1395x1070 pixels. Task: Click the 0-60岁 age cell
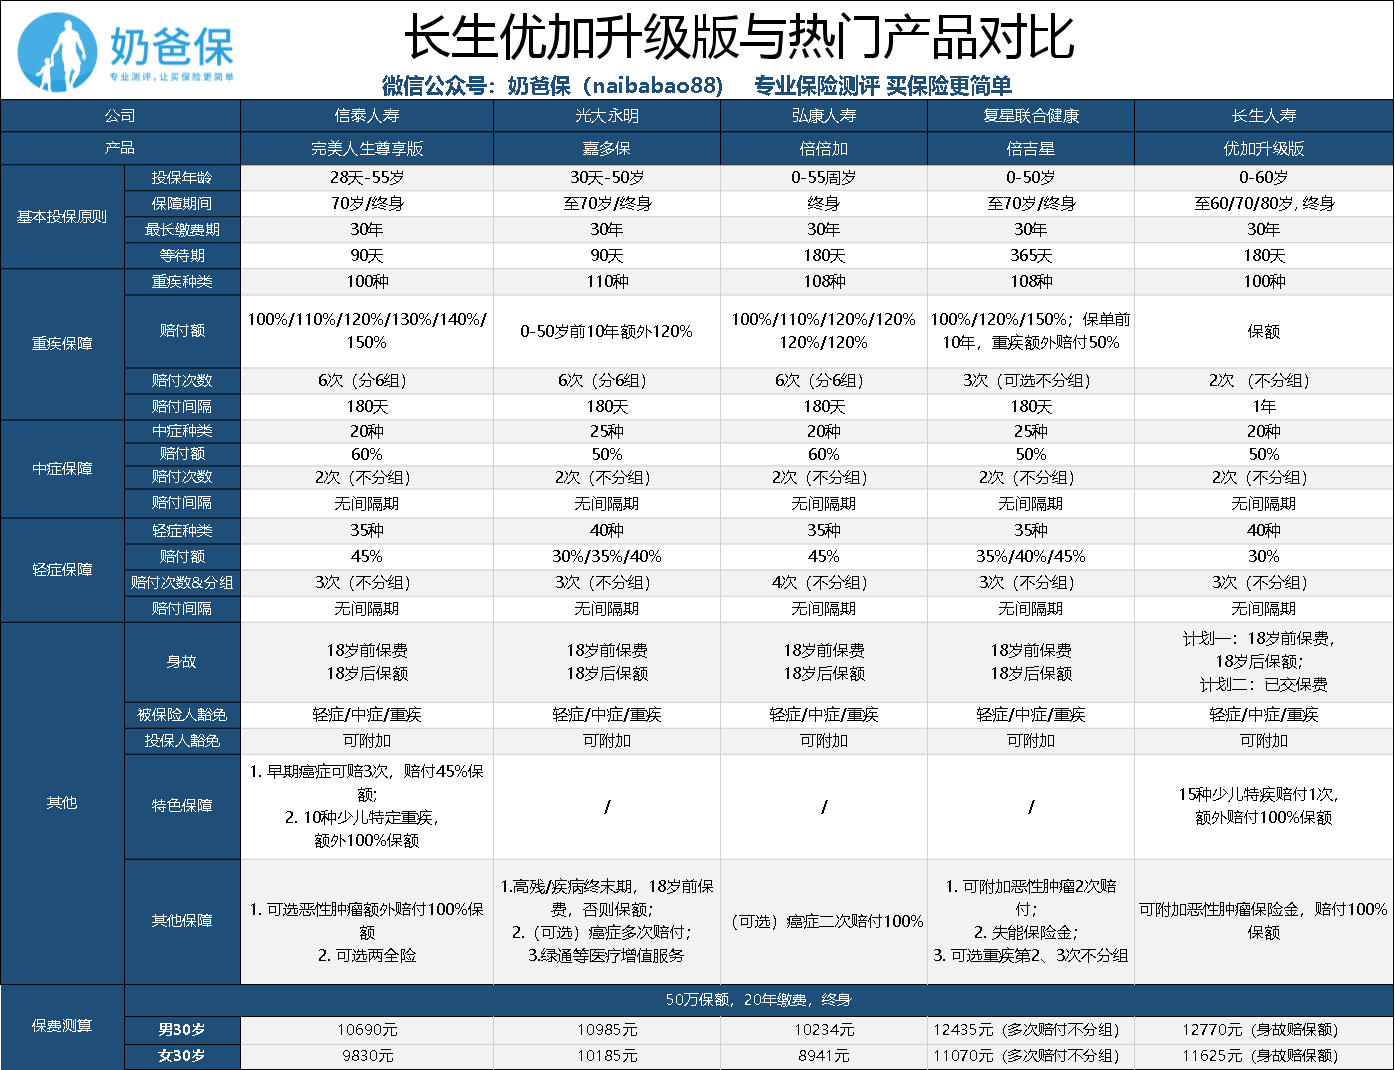pyautogui.click(x=1264, y=177)
